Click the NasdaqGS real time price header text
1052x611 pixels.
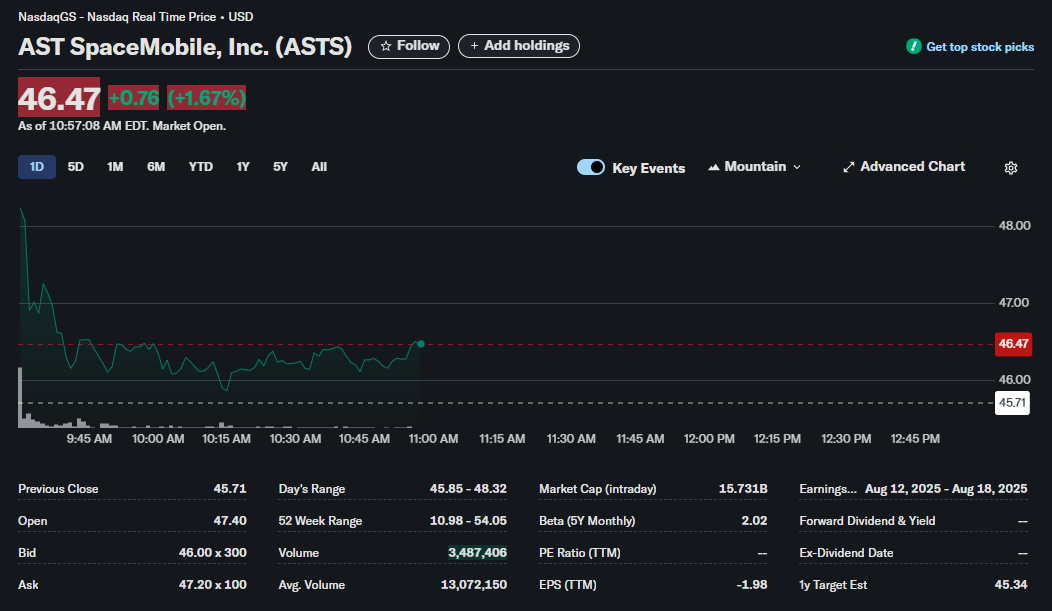point(136,17)
